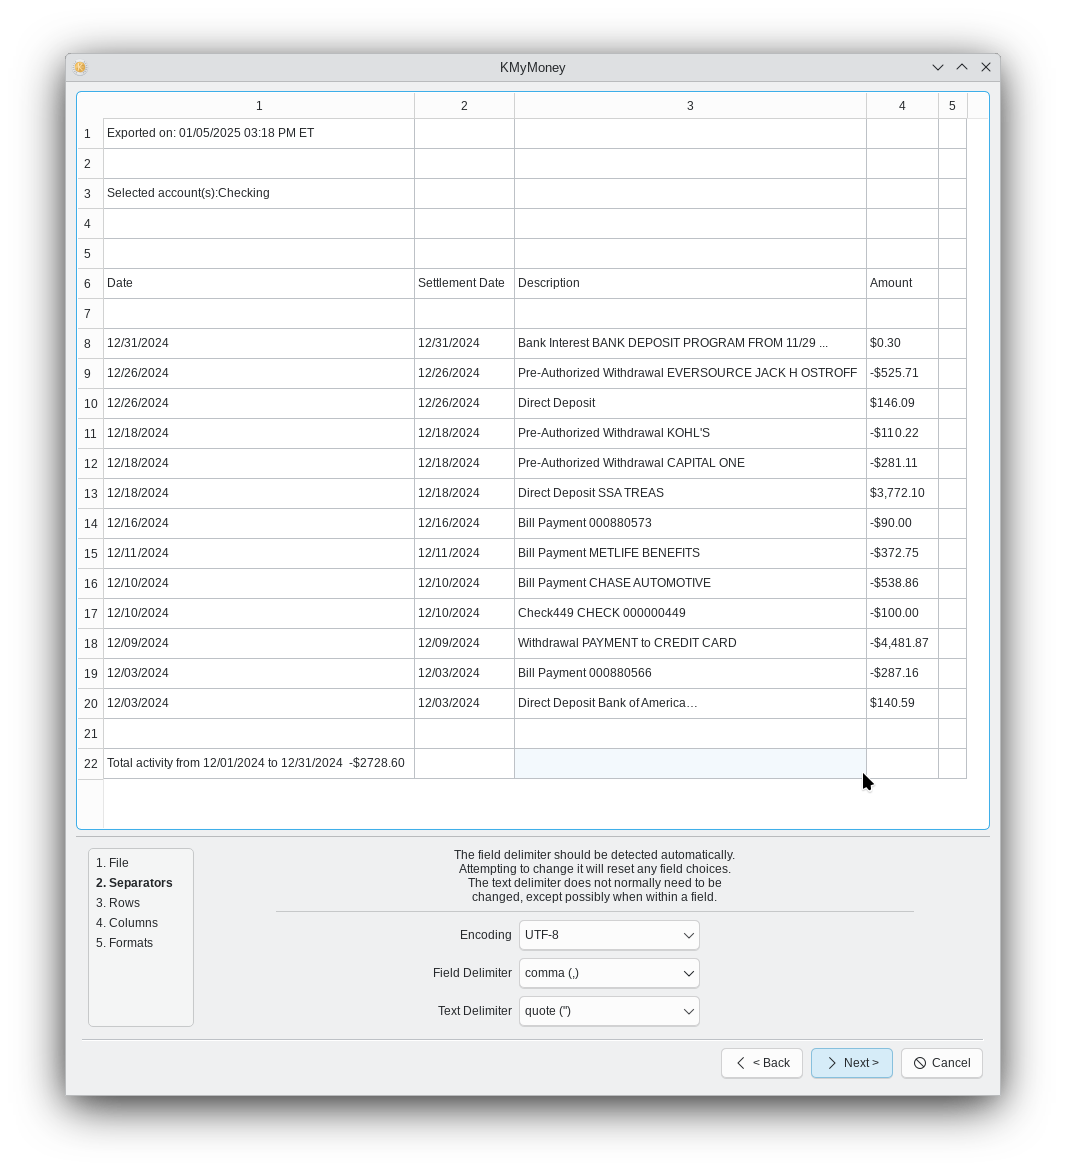Click the arrow icon on the Next button
Screen dimensions: 1066x1173
point(833,1063)
